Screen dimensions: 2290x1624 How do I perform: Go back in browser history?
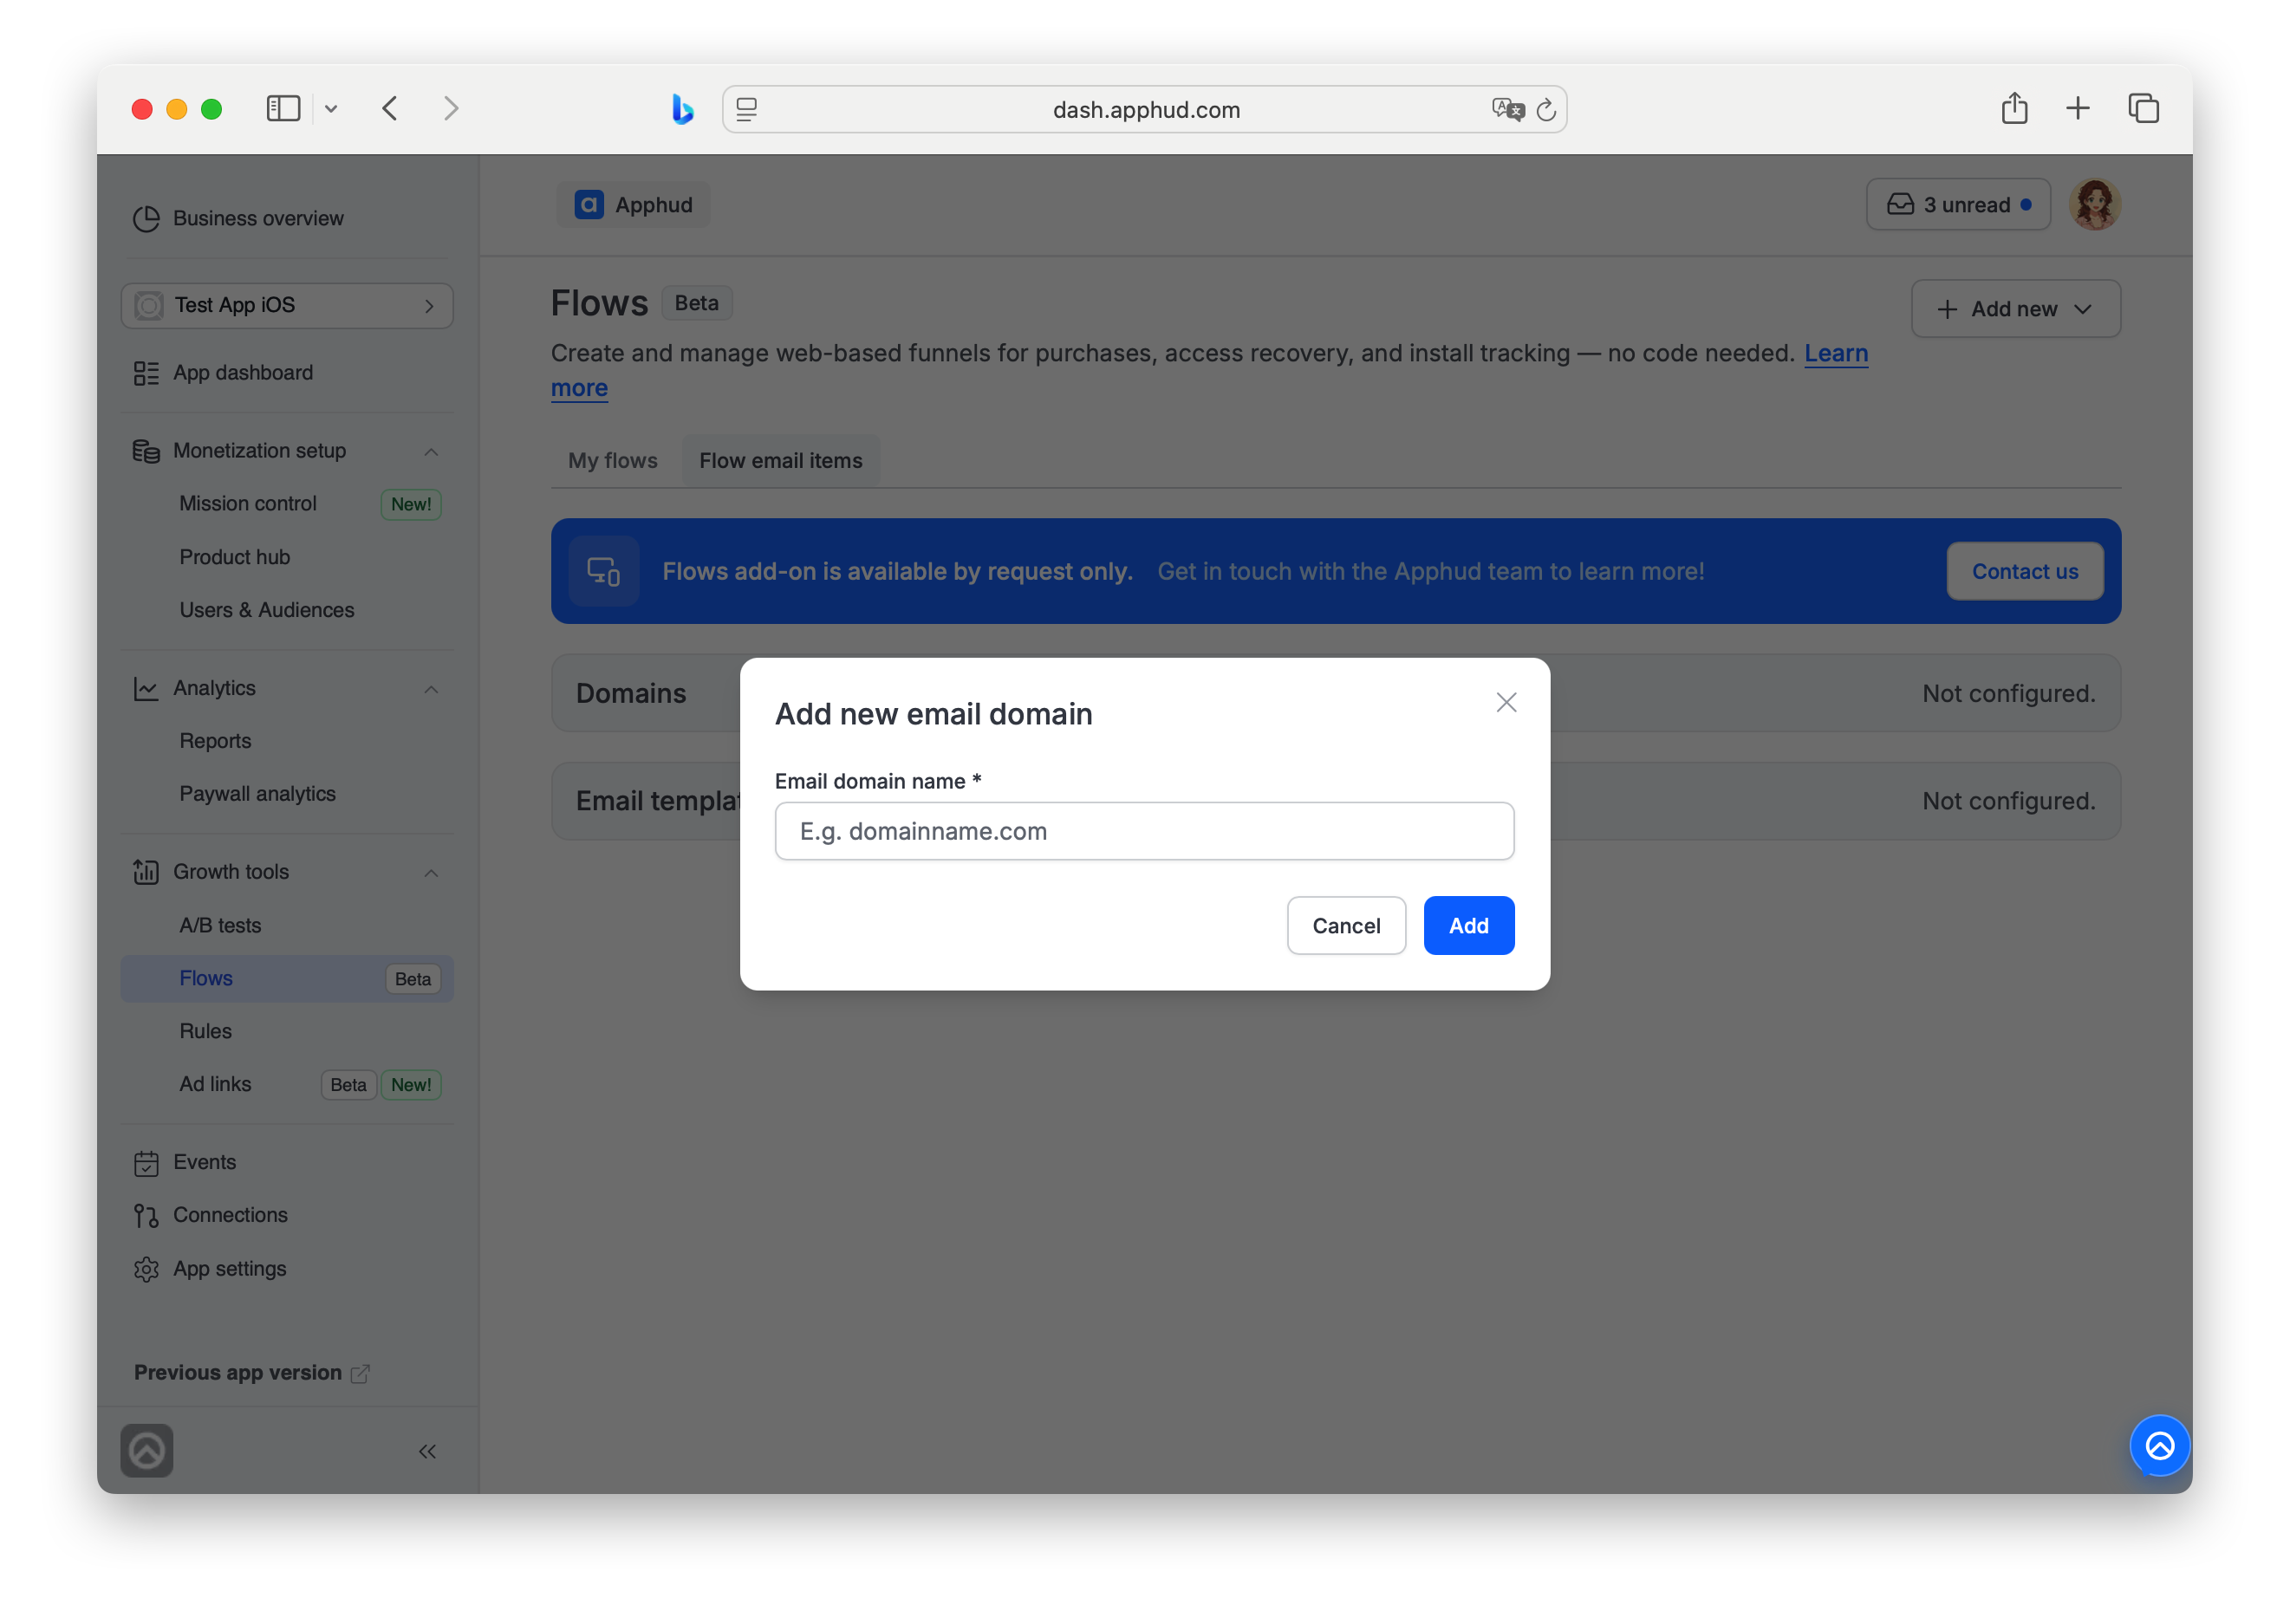click(x=390, y=109)
